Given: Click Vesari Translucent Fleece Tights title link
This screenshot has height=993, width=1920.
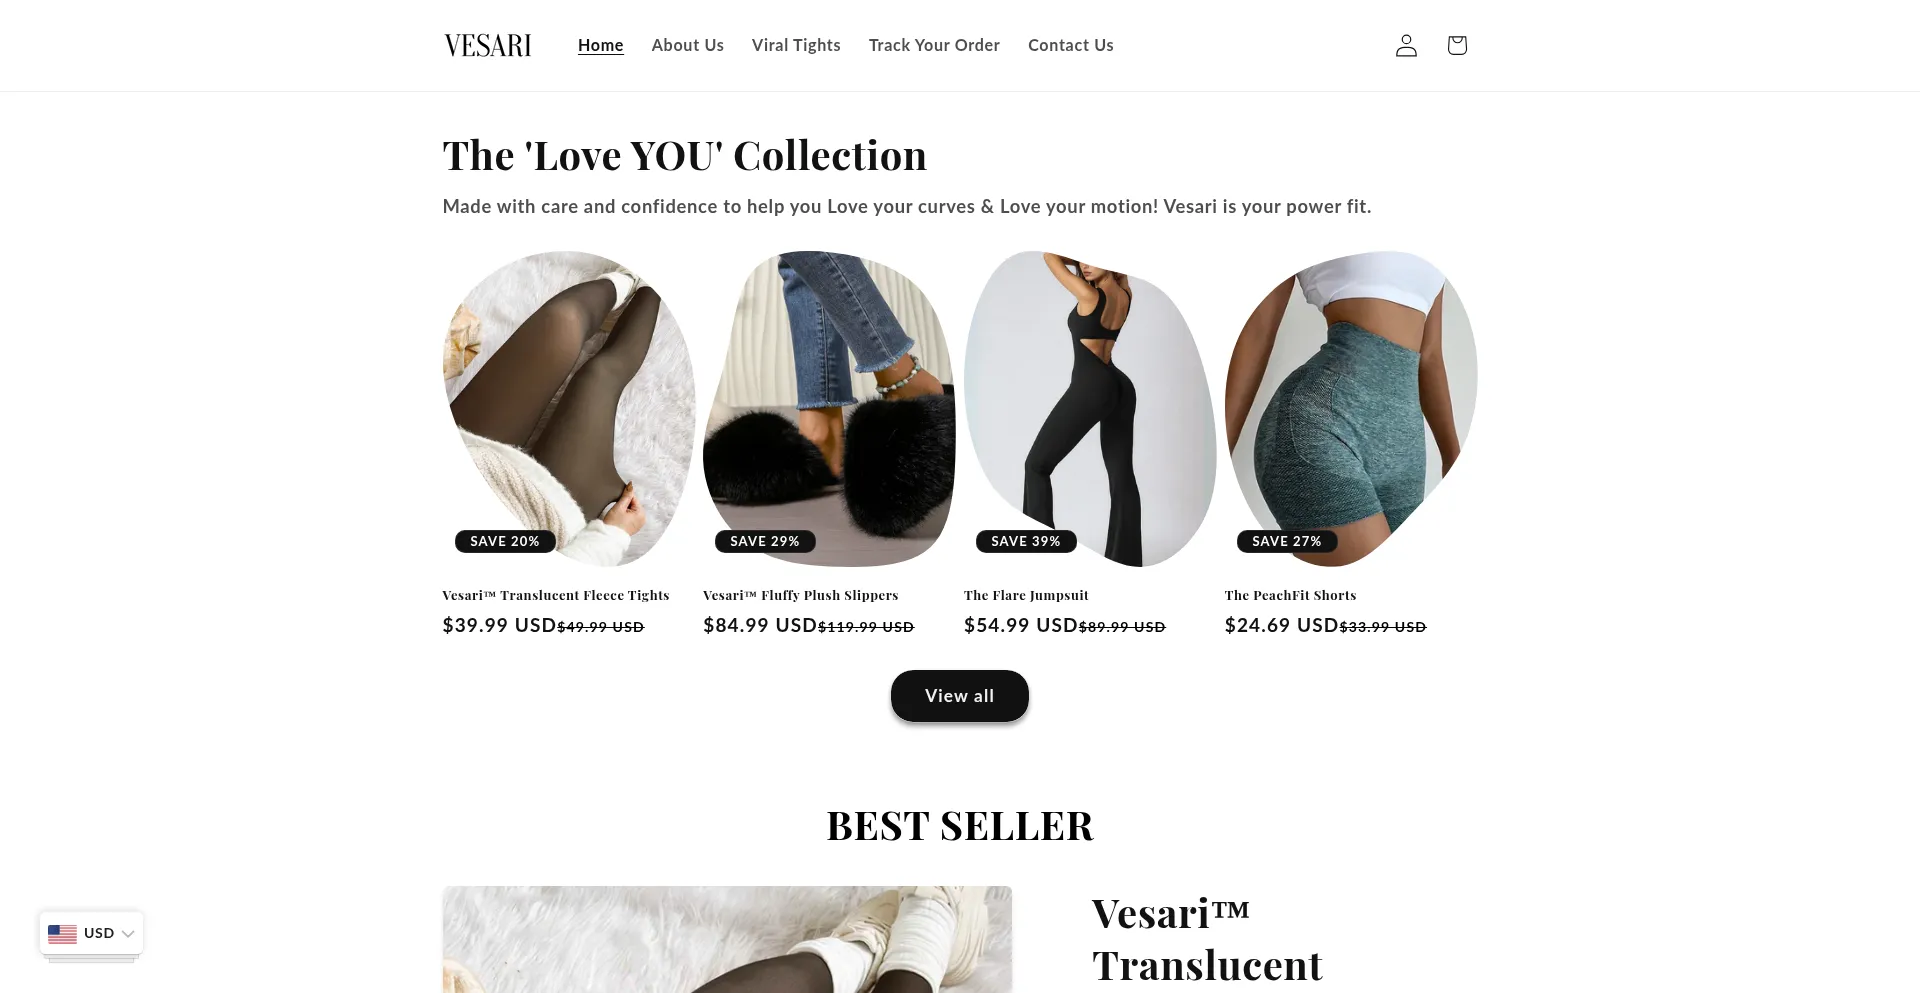Looking at the screenshot, I should click(556, 595).
